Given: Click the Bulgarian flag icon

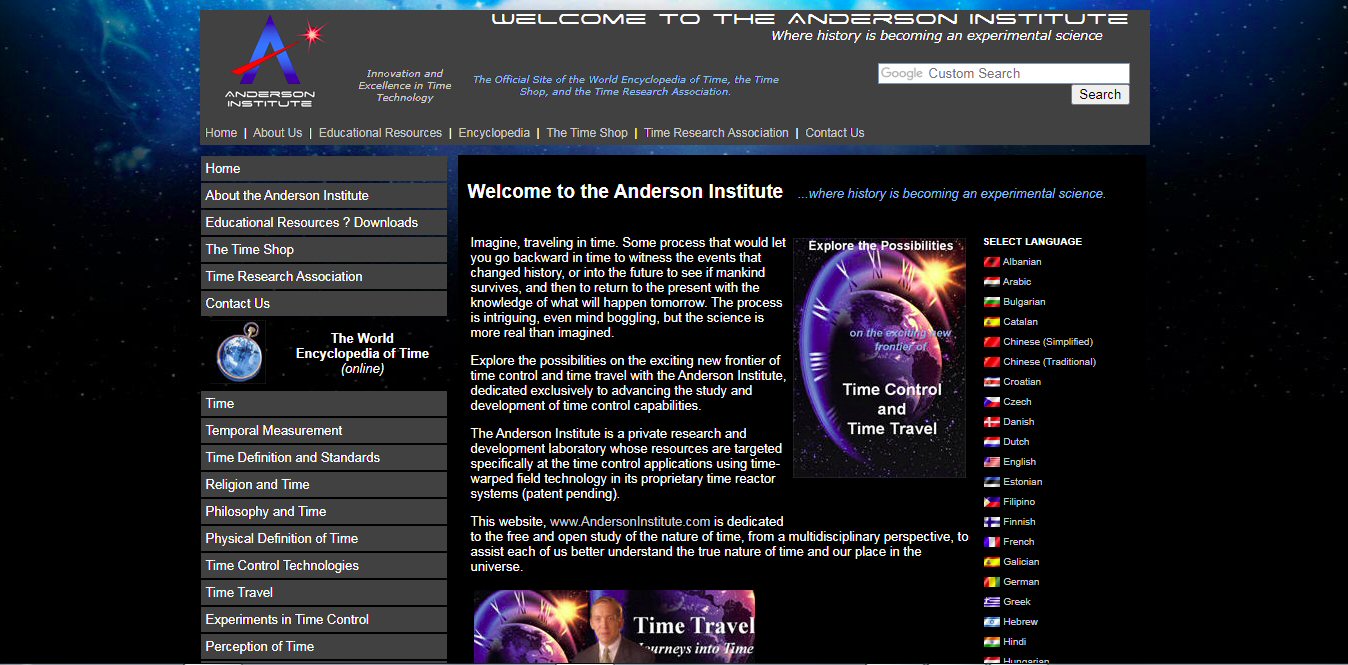Looking at the screenshot, I should pos(992,302).
